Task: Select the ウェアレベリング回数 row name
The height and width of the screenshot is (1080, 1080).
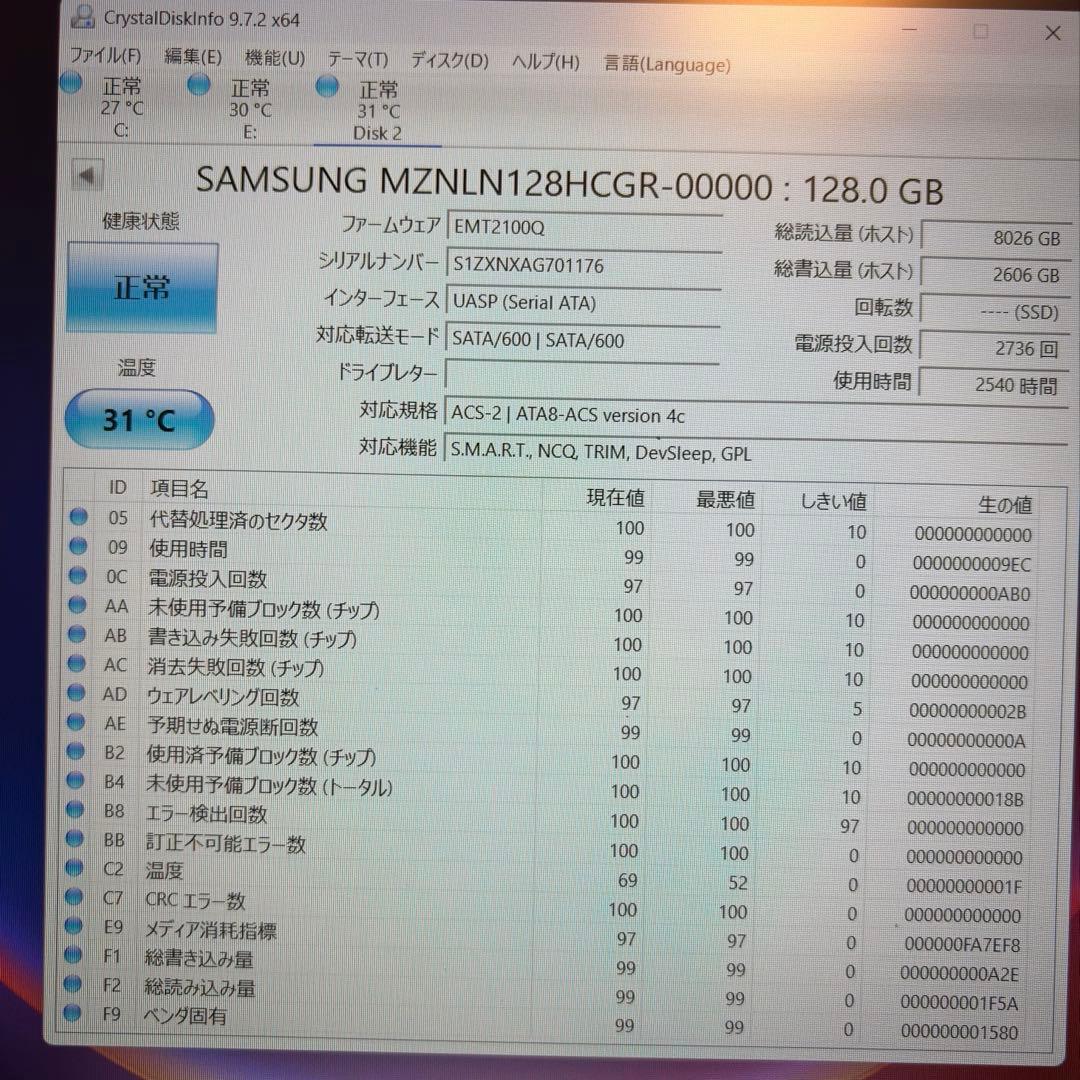Action: (x=222, y=696)
